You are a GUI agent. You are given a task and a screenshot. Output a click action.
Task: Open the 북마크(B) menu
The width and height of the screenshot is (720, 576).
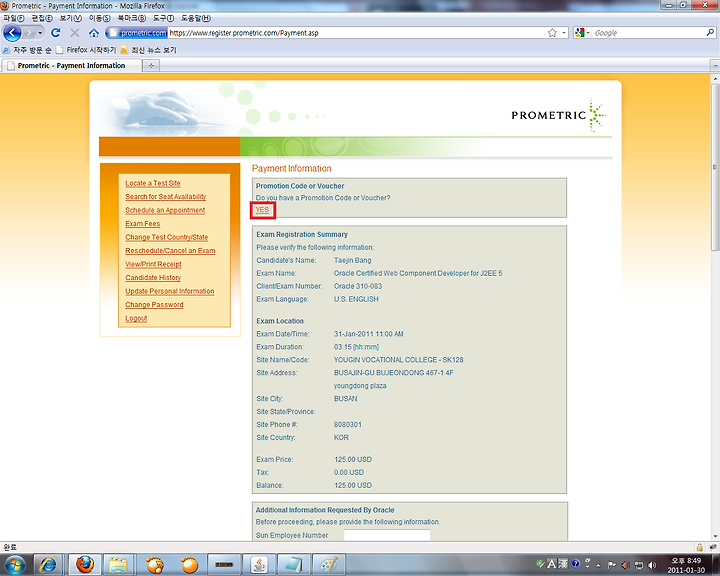pyautogui.click(x=132, y=18)
